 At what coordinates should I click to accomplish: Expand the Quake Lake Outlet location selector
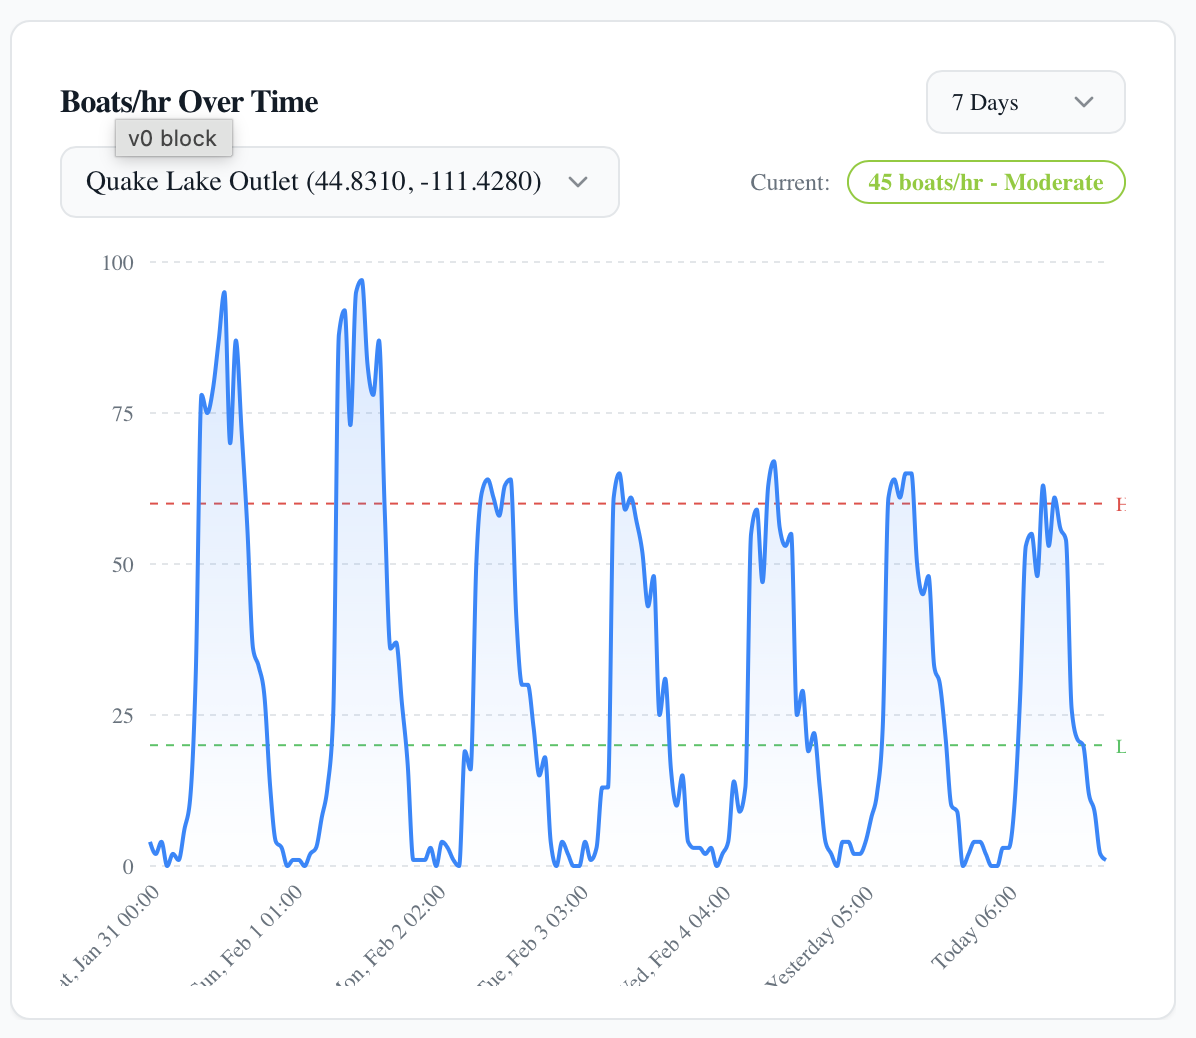[340, 182]
